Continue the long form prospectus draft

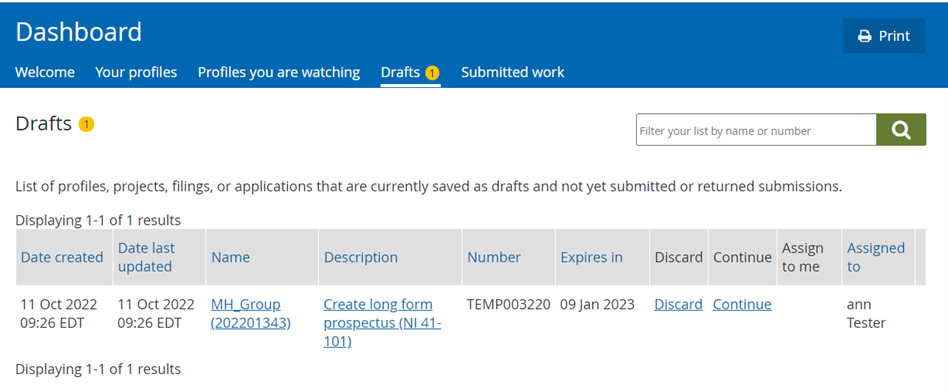coord(742,305)
